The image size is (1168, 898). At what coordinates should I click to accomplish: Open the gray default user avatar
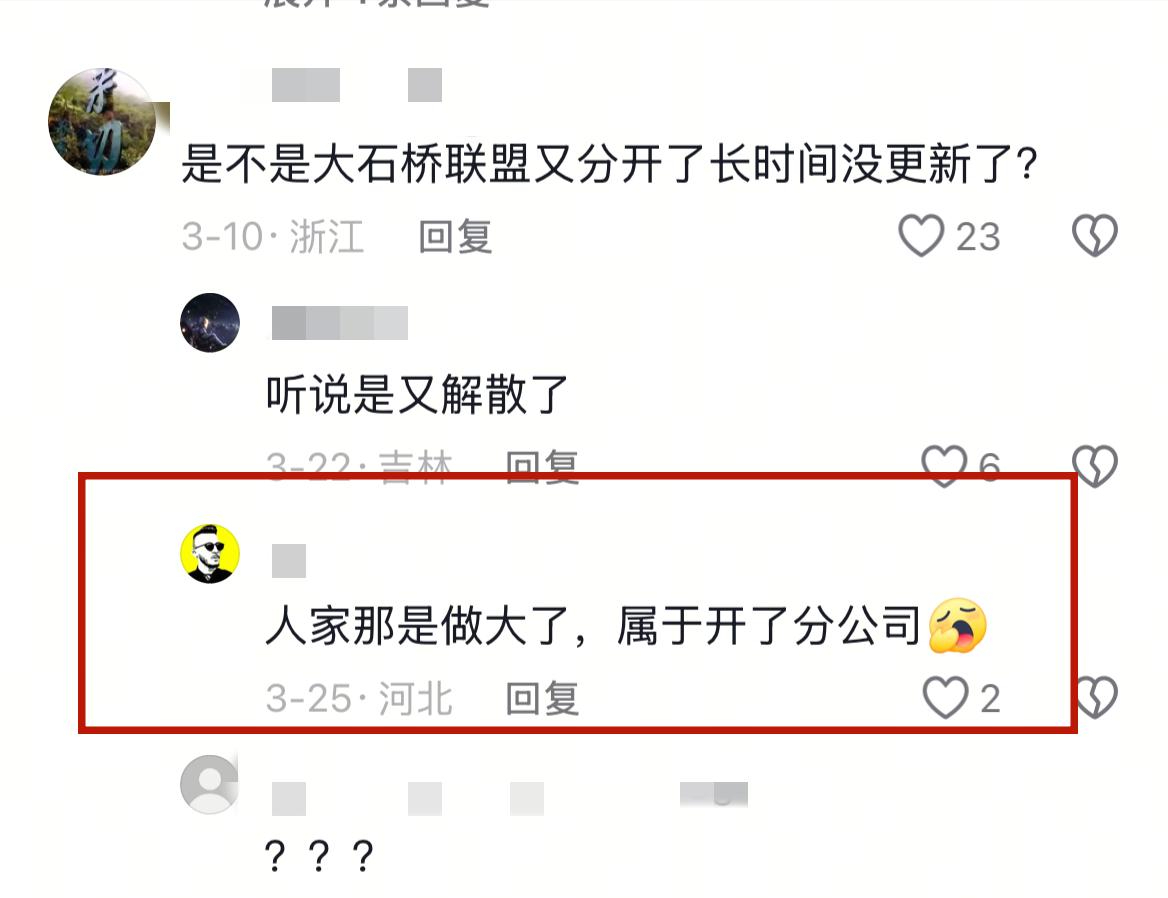(210, 784)
